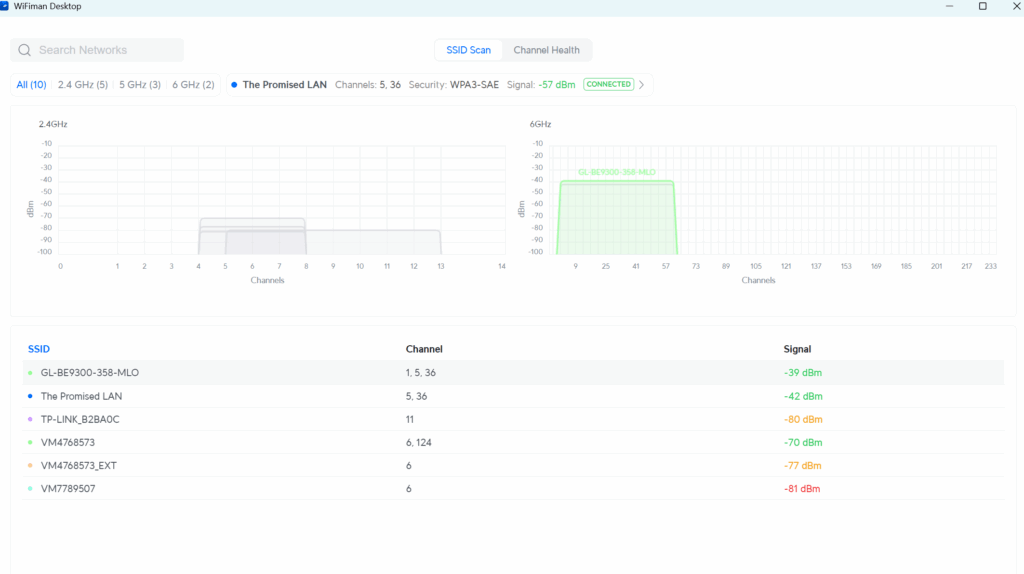Open the Channel Health tab

click(x=546, y=50)
